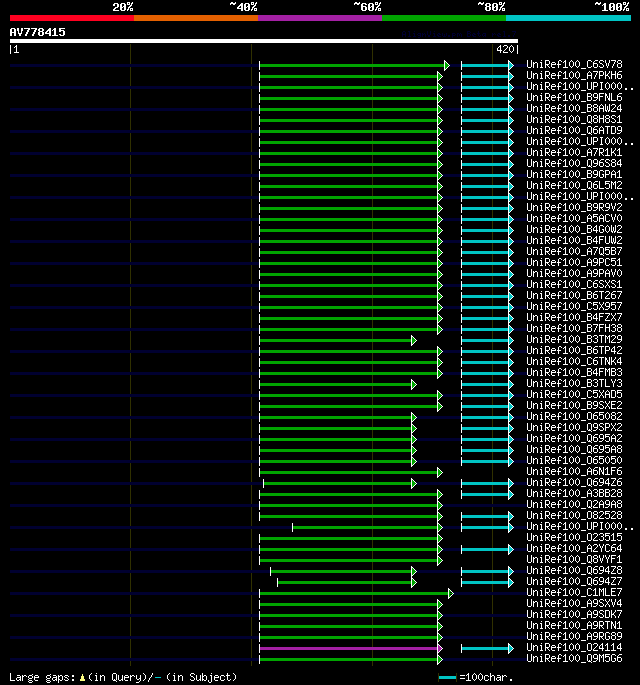
Task: Click the =100char. scale legend text
Action: point(486,678)
